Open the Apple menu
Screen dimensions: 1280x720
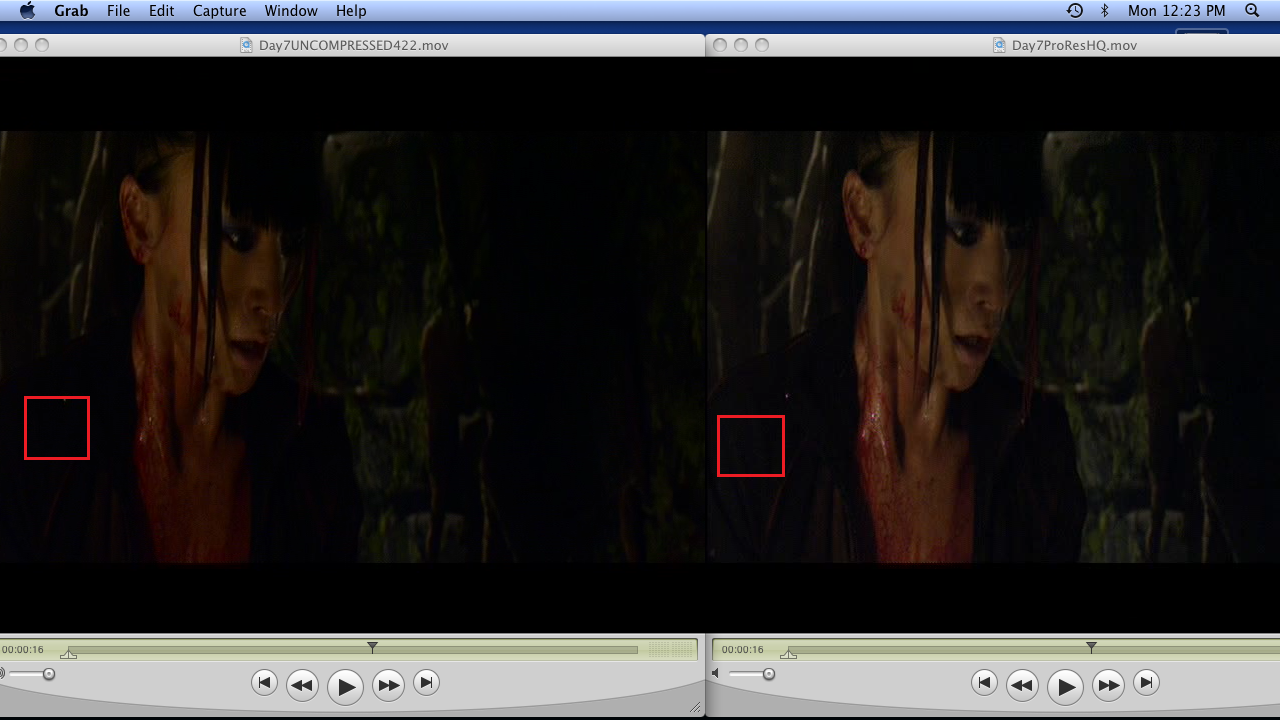tap(28, 11)
